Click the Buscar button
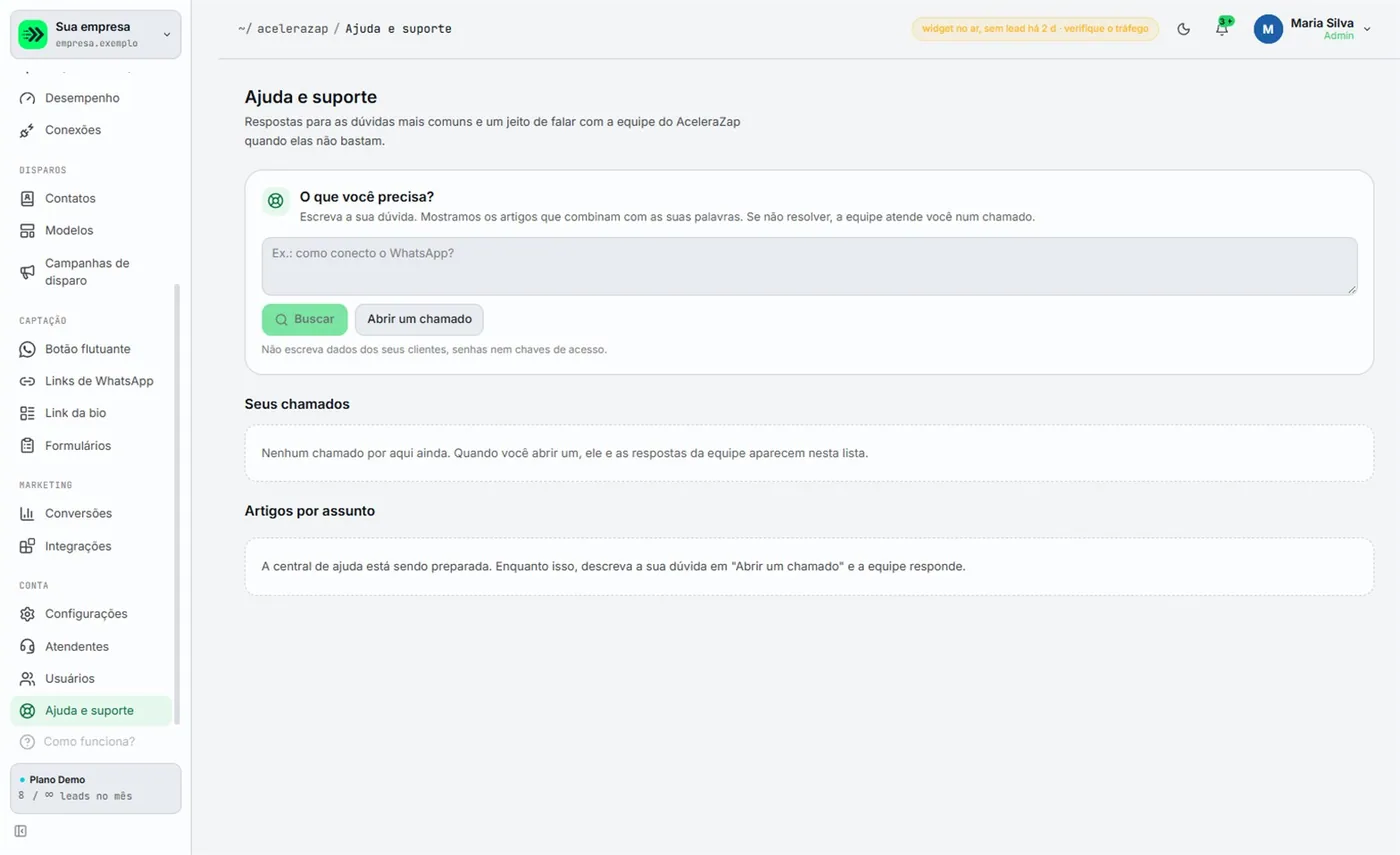Viewport: 1400px width, 855px height. [x=305, y=319]
